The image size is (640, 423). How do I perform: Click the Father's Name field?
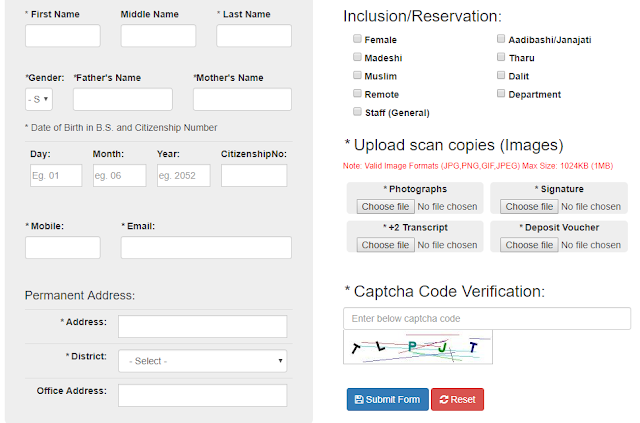(x=123, y=99)
